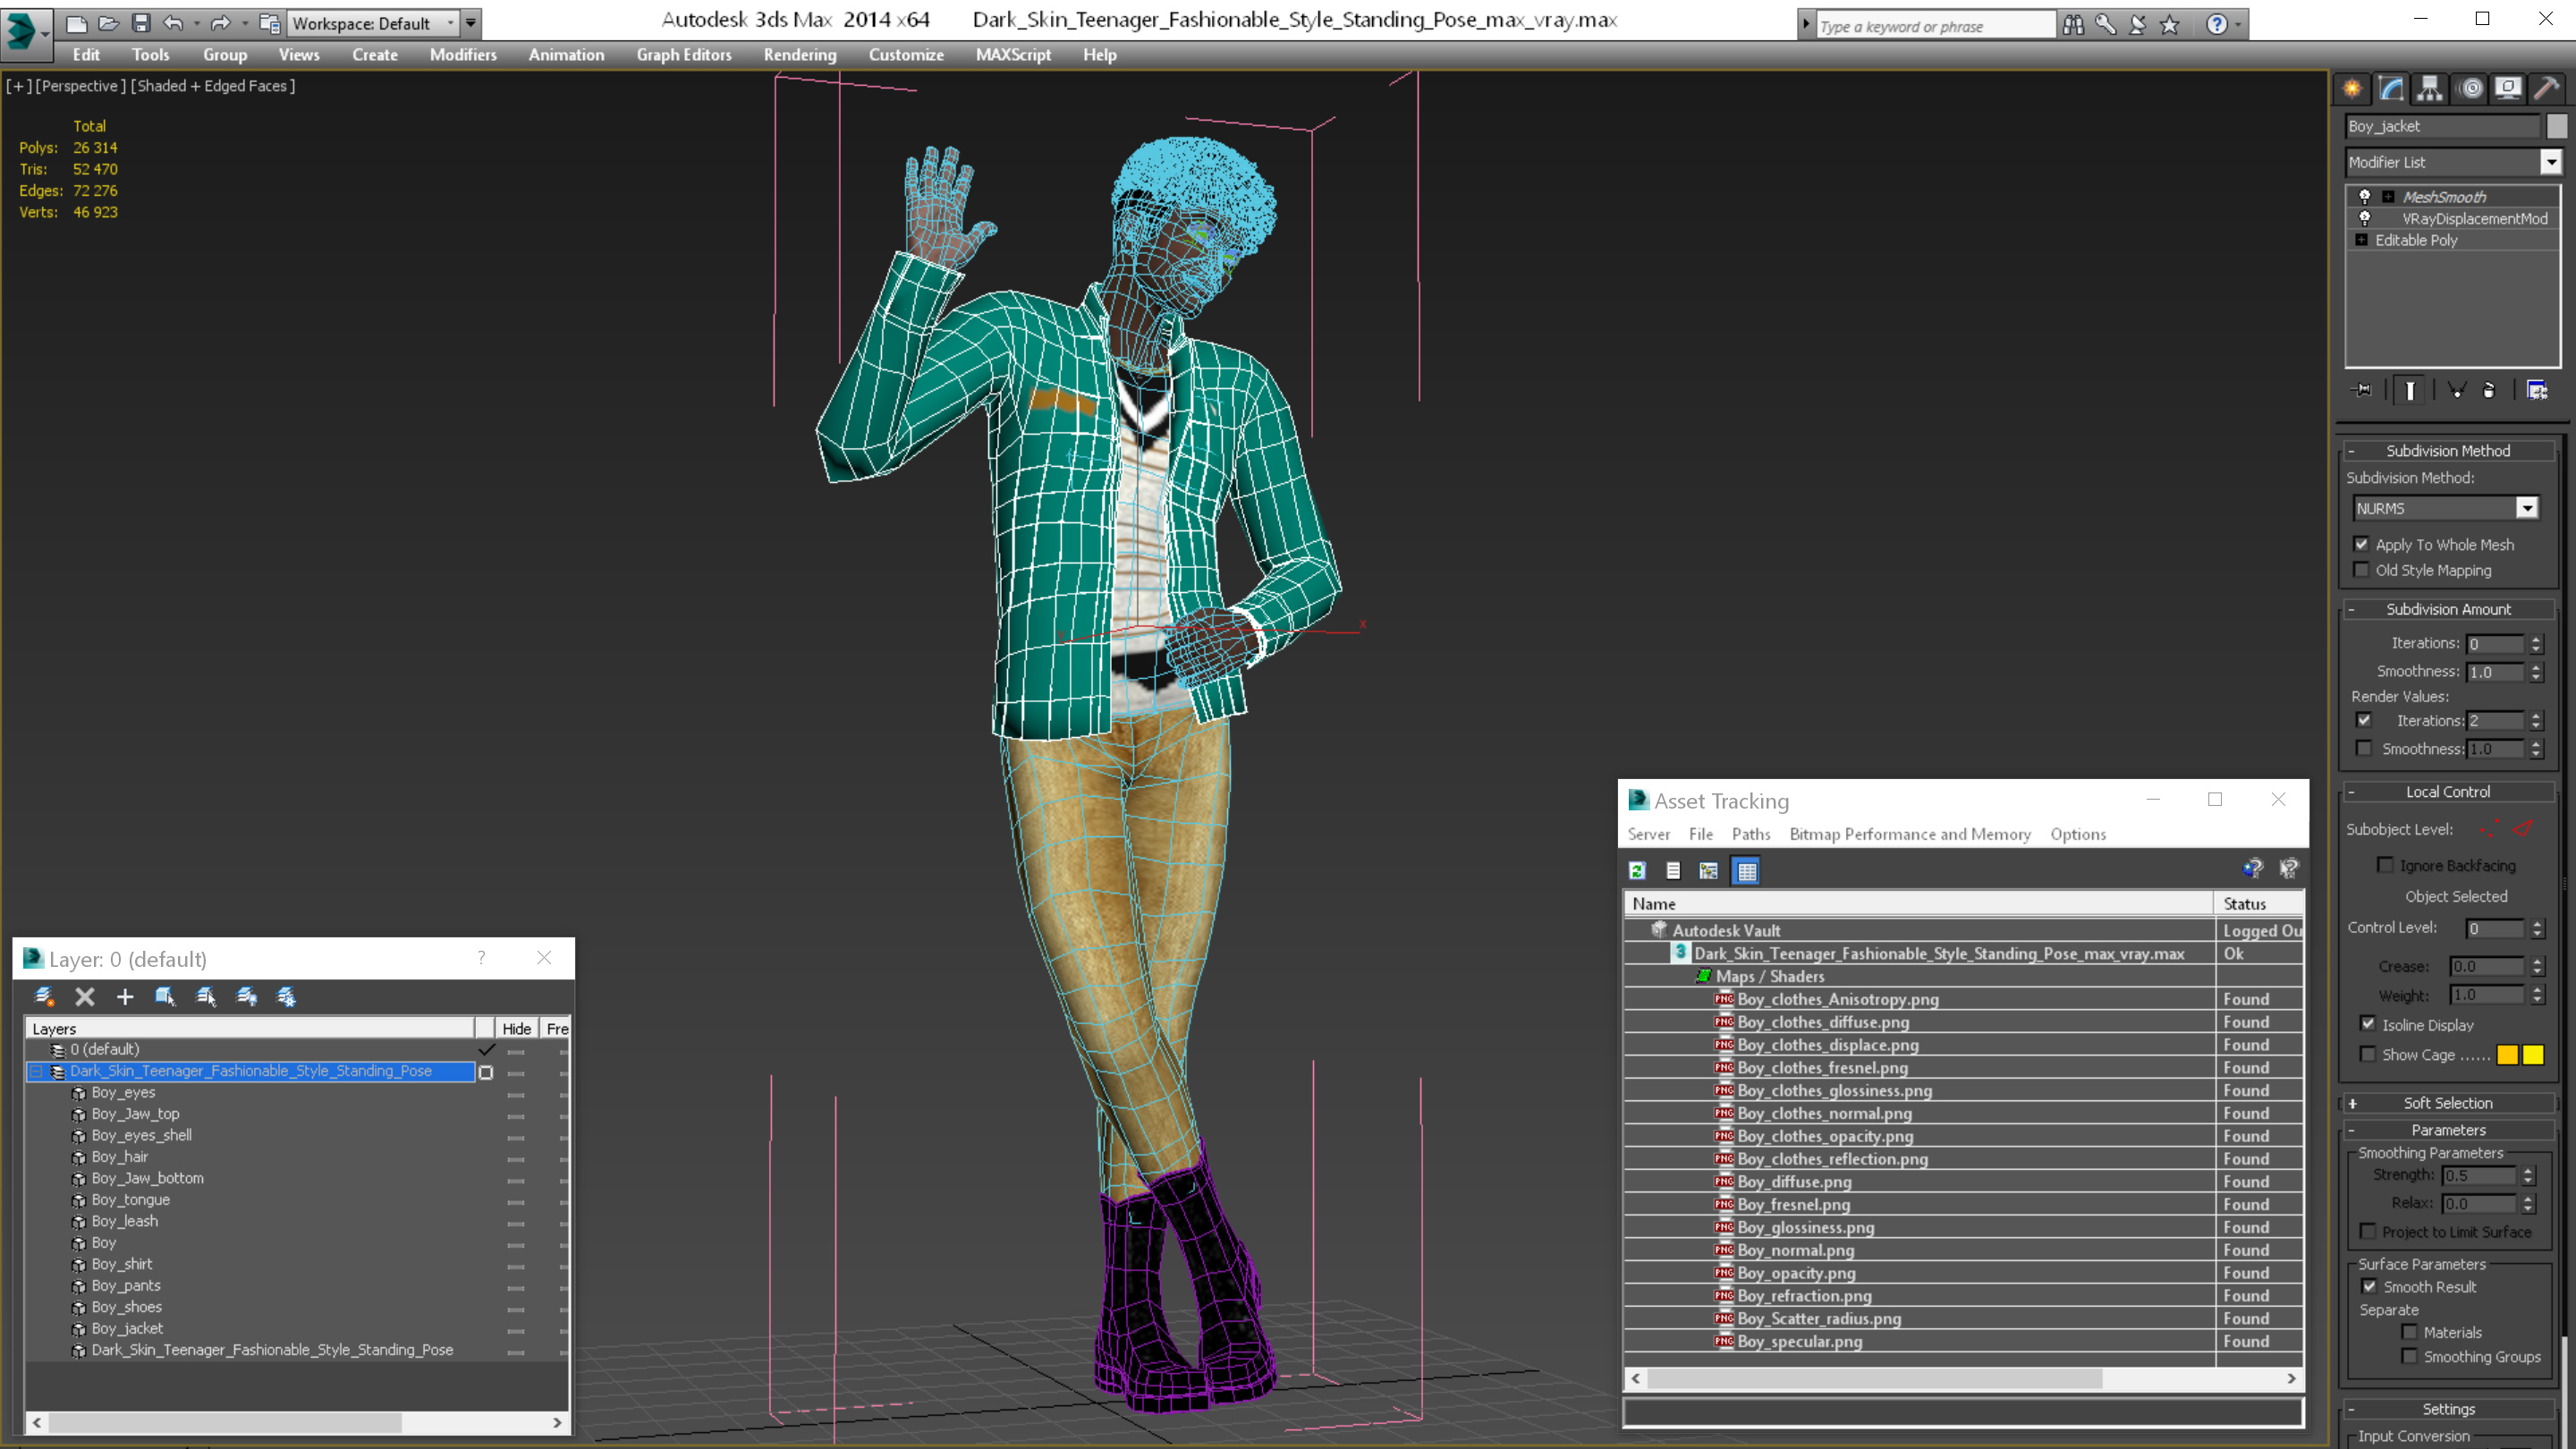Click the search binoculars icon in title bar
The width and height of the screenshot is (2576, 1449).
(x=2074, y=24)
